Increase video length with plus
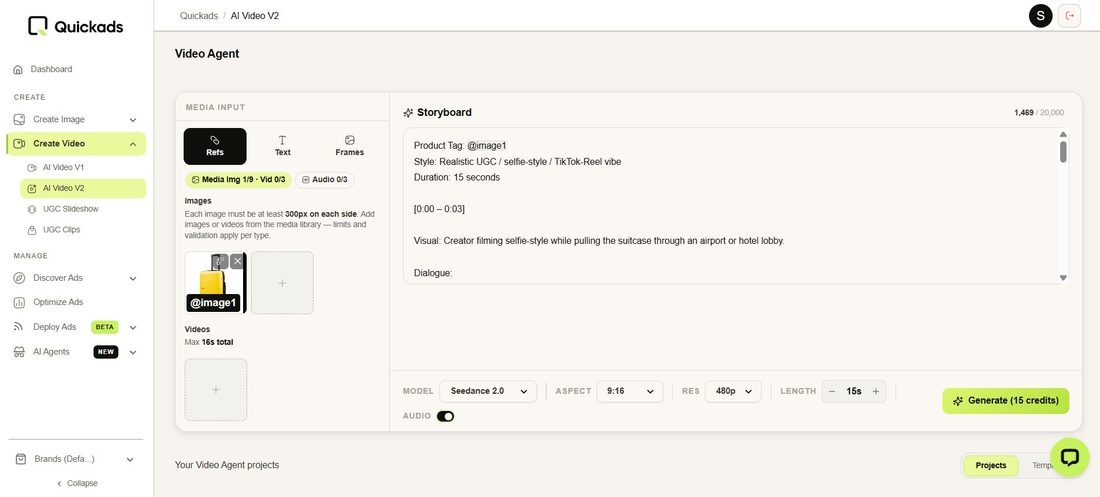This screenshot has height=497, width=1100. tap(876, 392)
